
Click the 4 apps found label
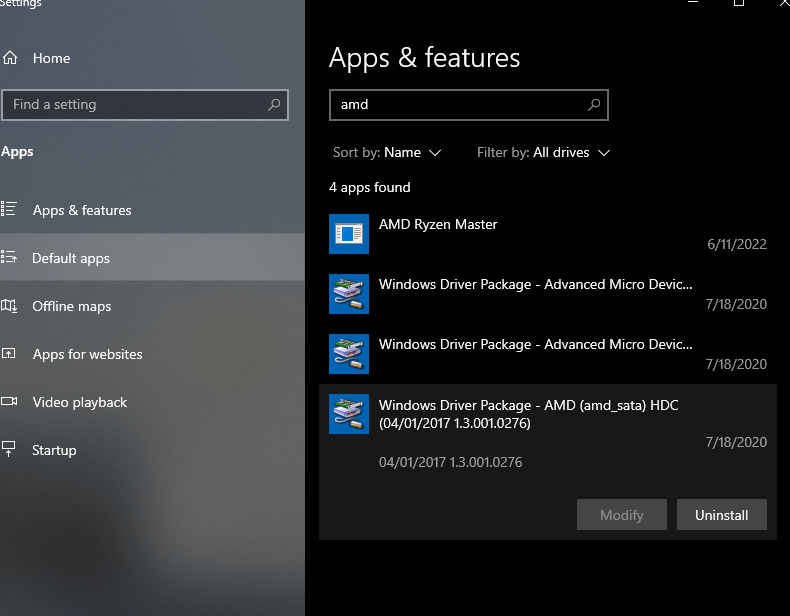(x=369, y=187)
